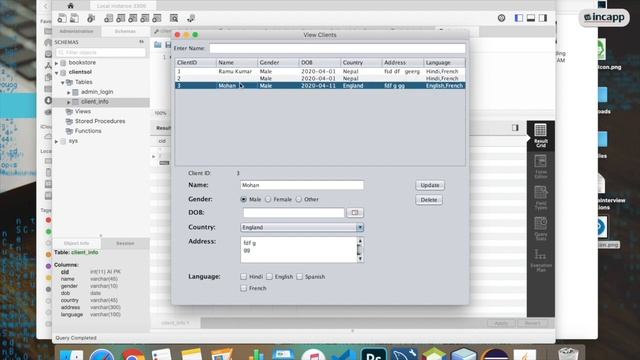Click into the Name field containing Mohan
Screen dimensions: 640x360
tap(302, 185)
